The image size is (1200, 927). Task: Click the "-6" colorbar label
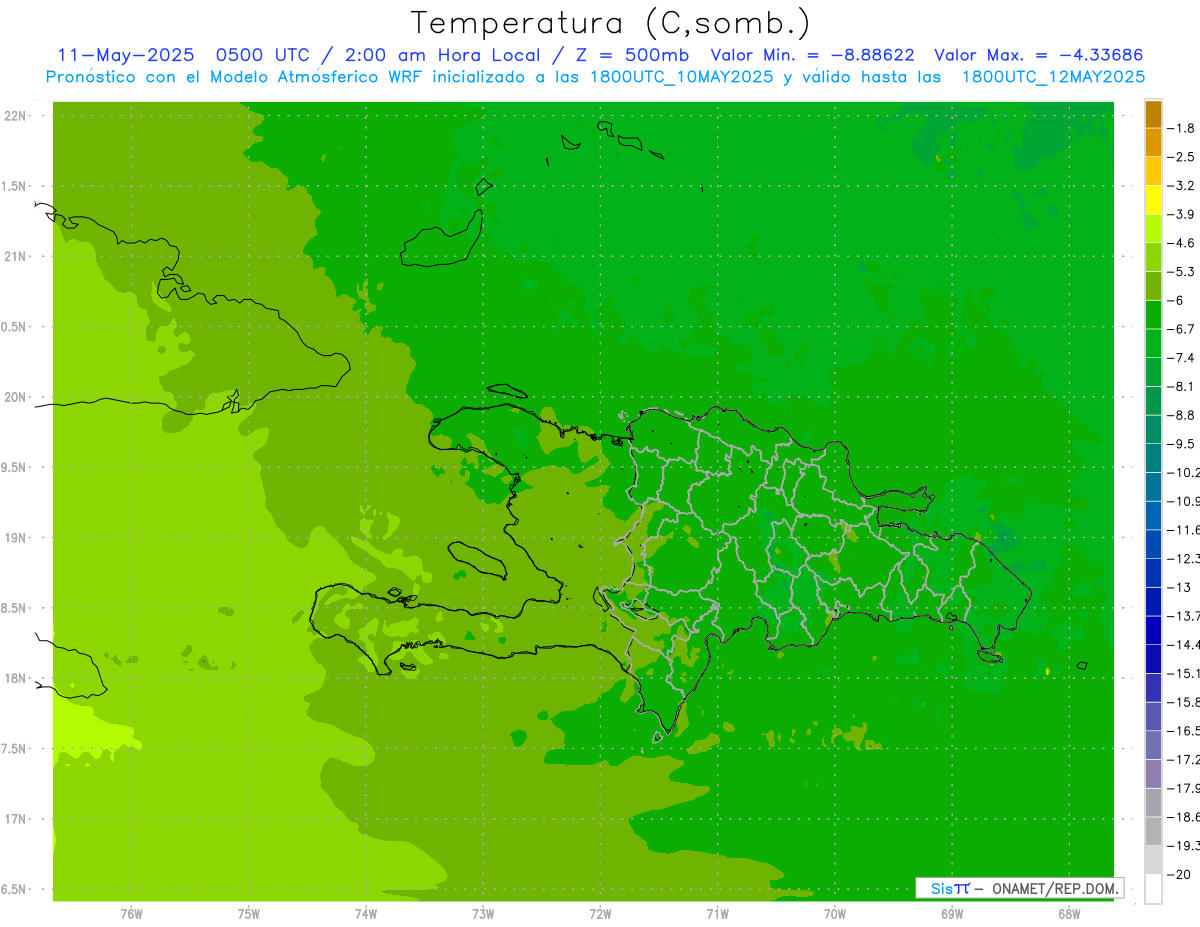(1178, 300)
